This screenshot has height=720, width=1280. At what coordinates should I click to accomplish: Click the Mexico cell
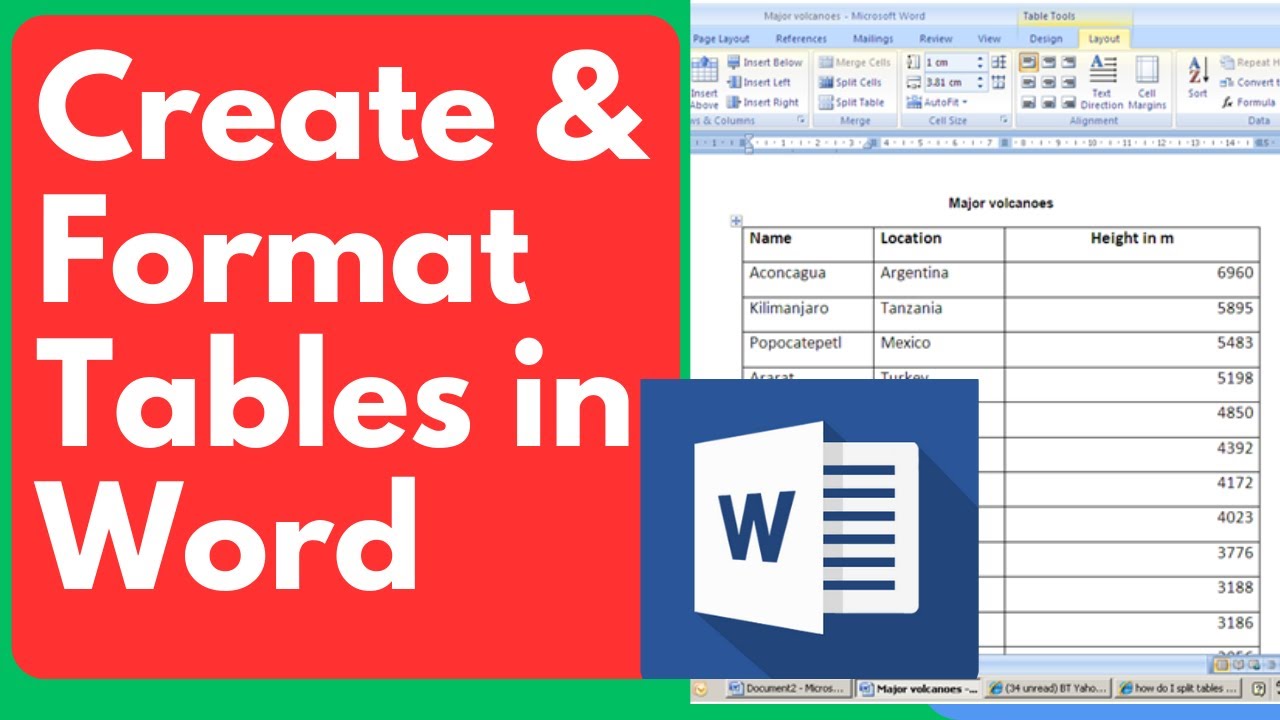(x=939, y=349)
